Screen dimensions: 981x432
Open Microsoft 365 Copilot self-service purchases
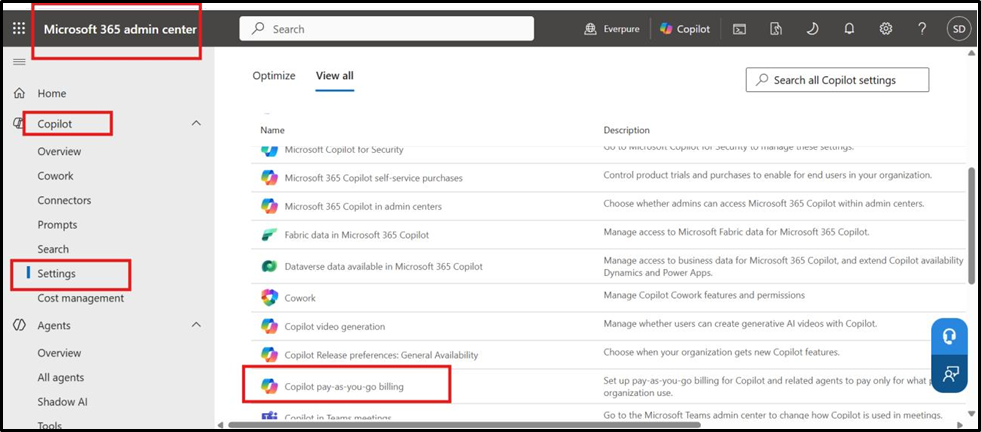coord(374,178)
